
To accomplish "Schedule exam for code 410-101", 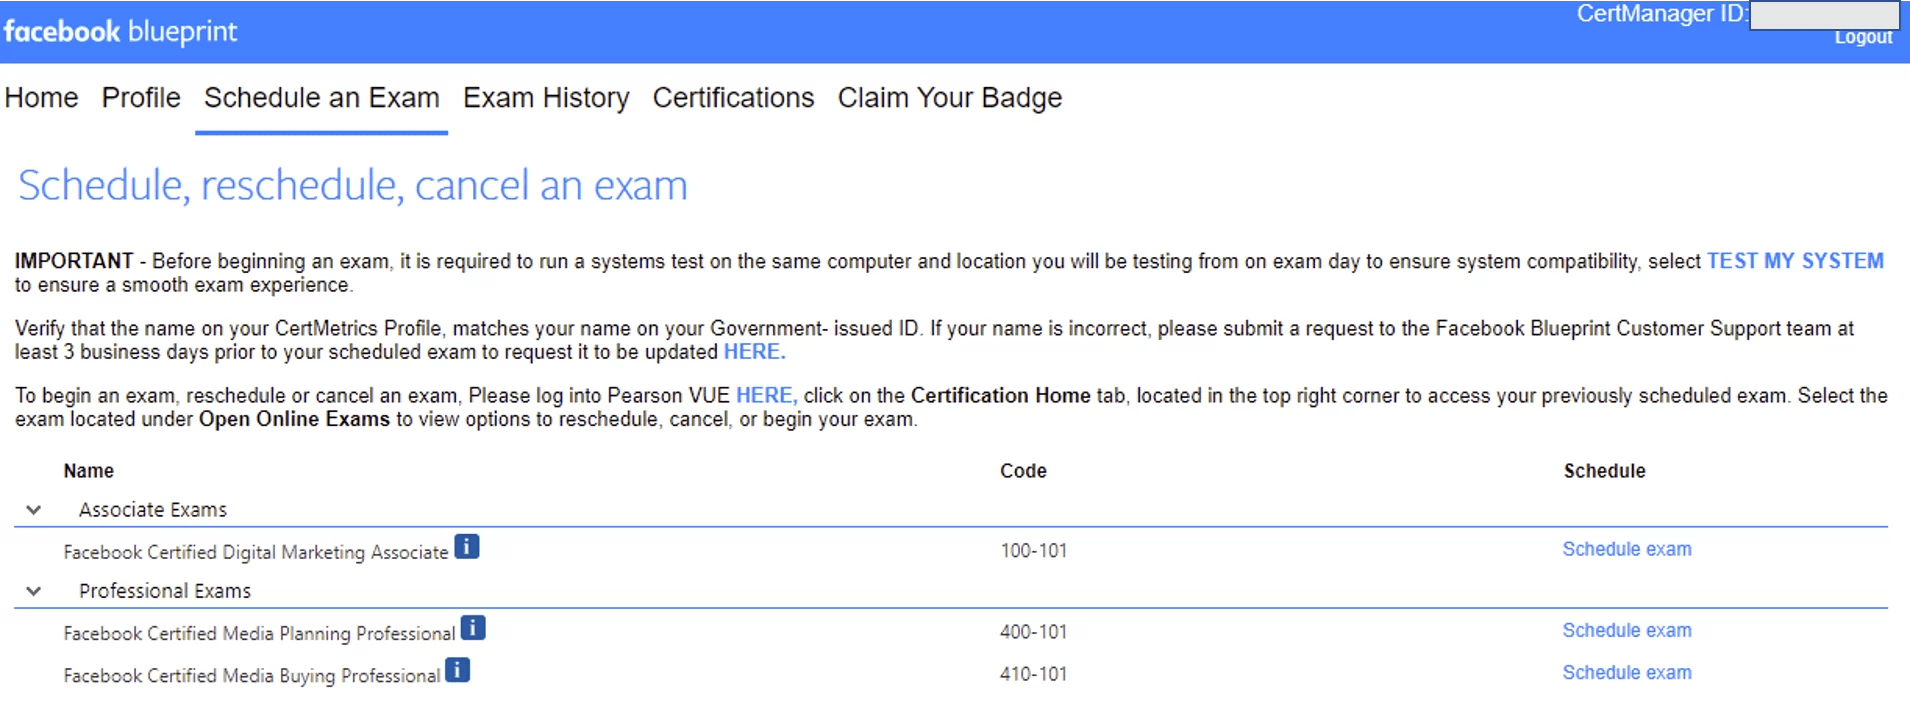I will tap(1627, 672).
